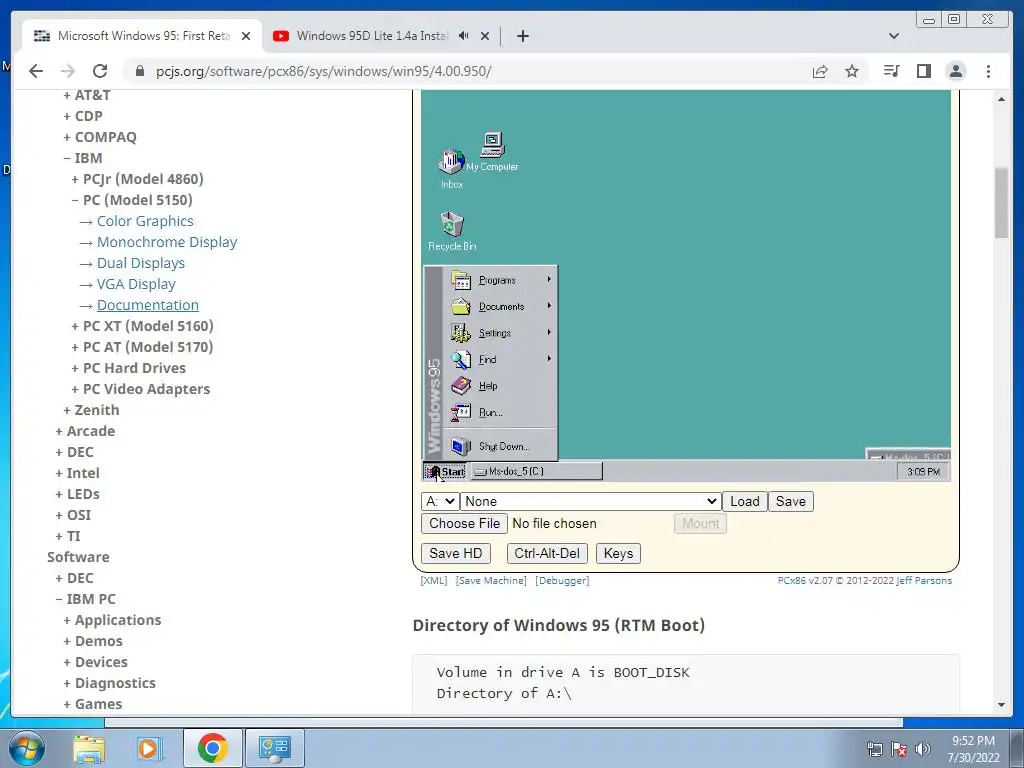Viewport: 1024px width, 768px height.
Task: Reload the page in Chrome
Action: (100, 71)
